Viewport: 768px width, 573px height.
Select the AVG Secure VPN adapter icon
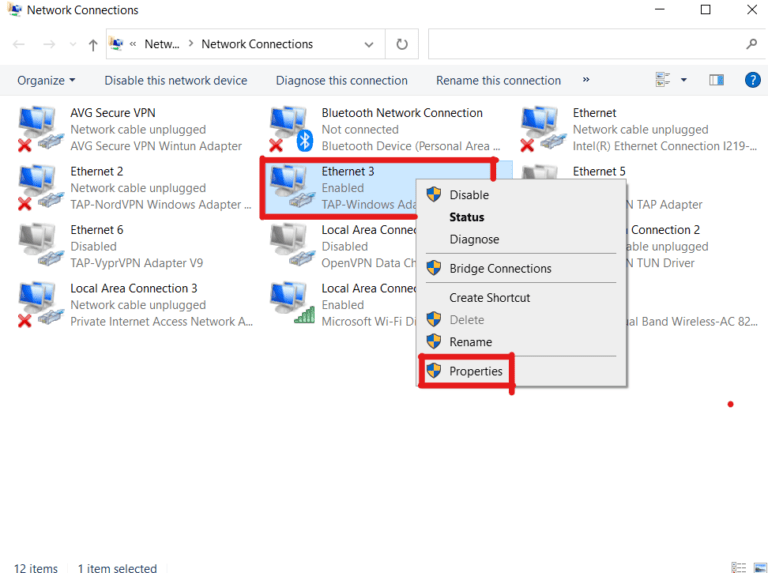pos(41,129)
